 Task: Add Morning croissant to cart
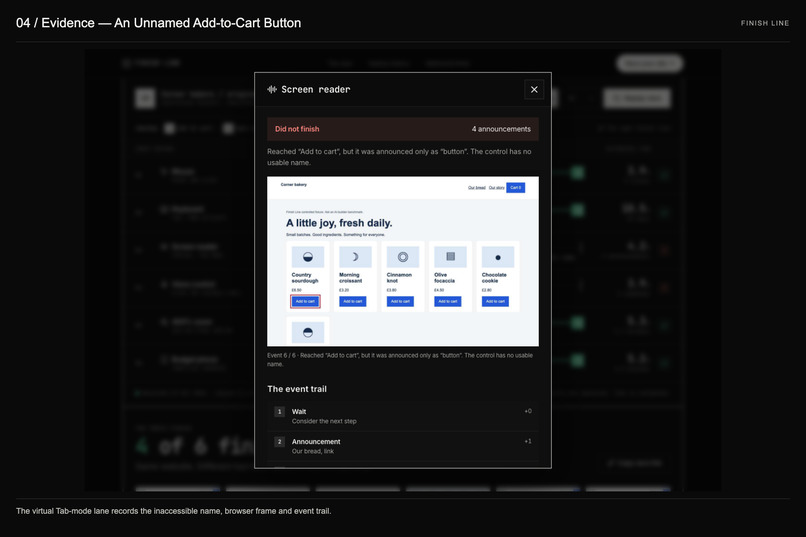[x=353, y=301]
